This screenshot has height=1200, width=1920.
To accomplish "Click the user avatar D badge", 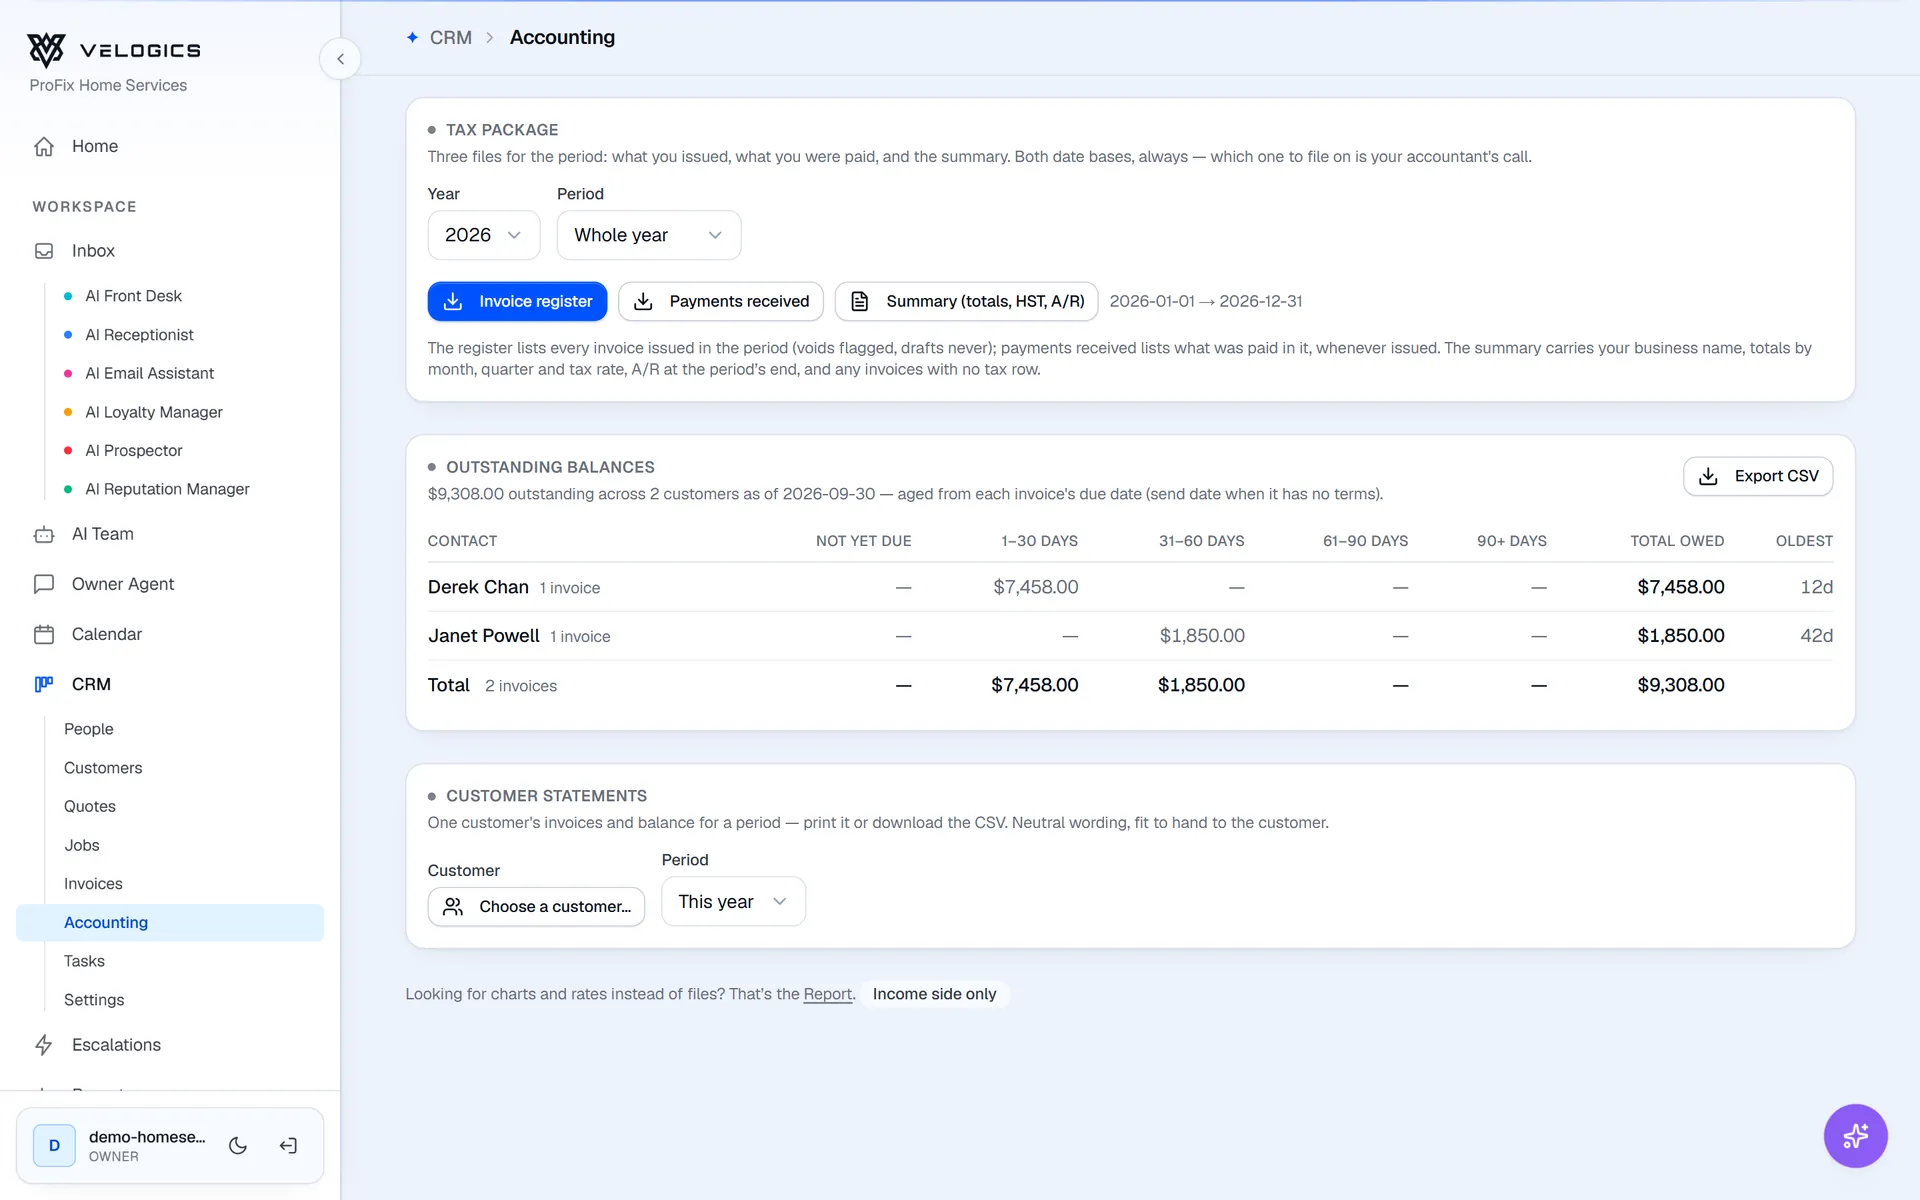I will click(54, 1146).
